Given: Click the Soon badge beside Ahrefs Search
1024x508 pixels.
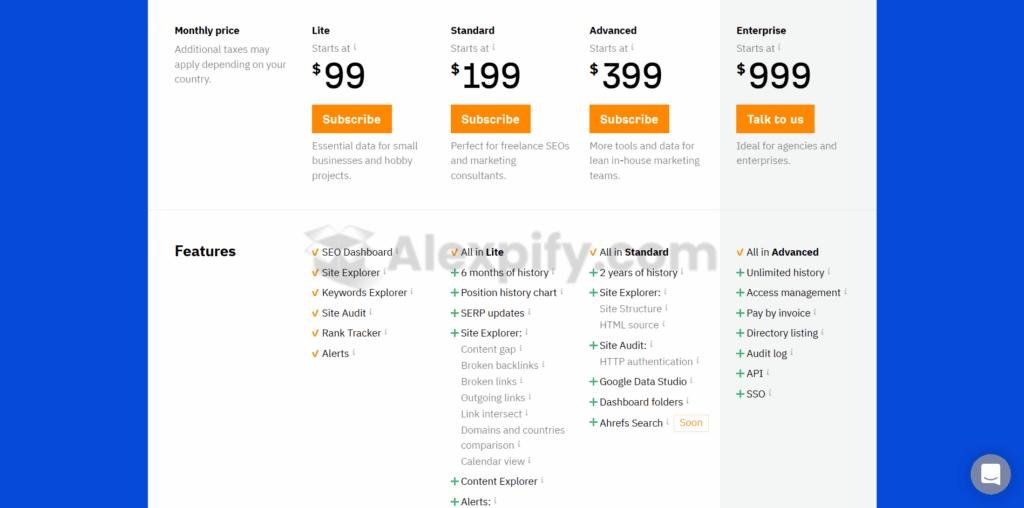Looking at the screenshot, I should (691, 423).
